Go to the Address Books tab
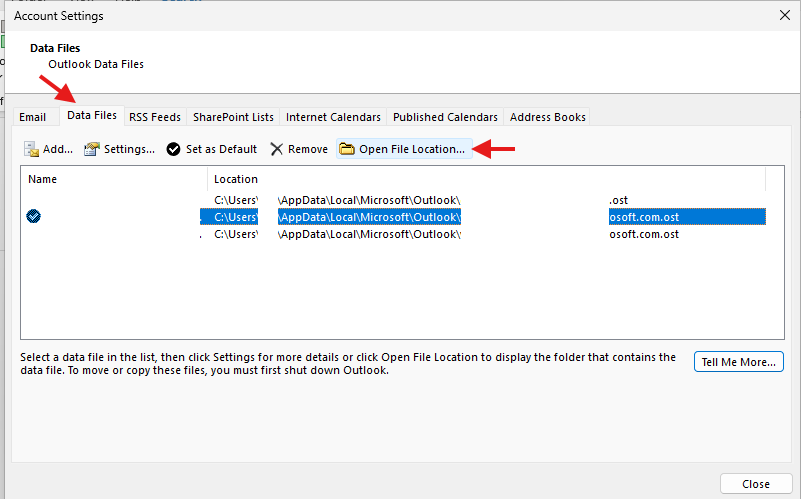Viewport: 801px width, 499px height. coord(548,117)
